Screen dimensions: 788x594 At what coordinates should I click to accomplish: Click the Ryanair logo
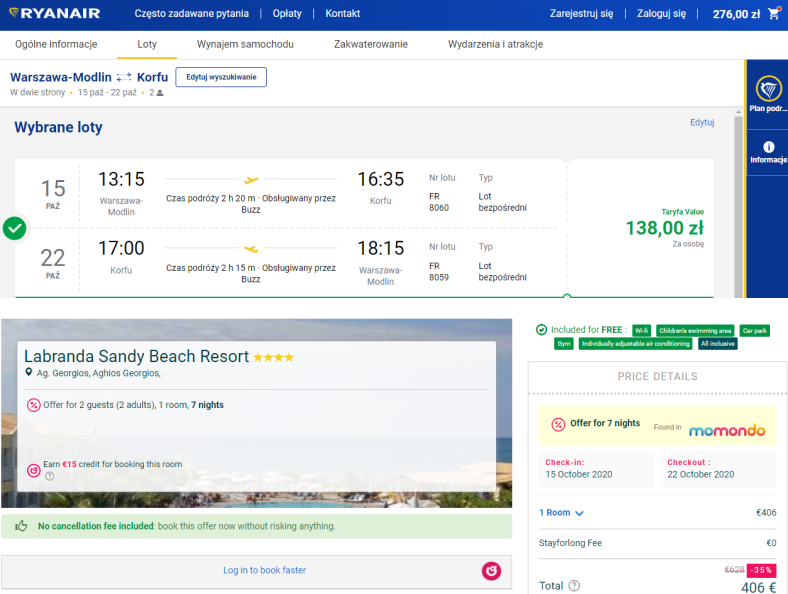[x=54, y=14]
